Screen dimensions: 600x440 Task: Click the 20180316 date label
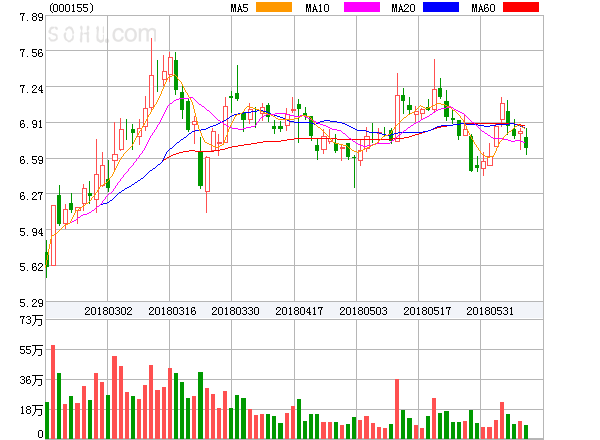(172, 311)
